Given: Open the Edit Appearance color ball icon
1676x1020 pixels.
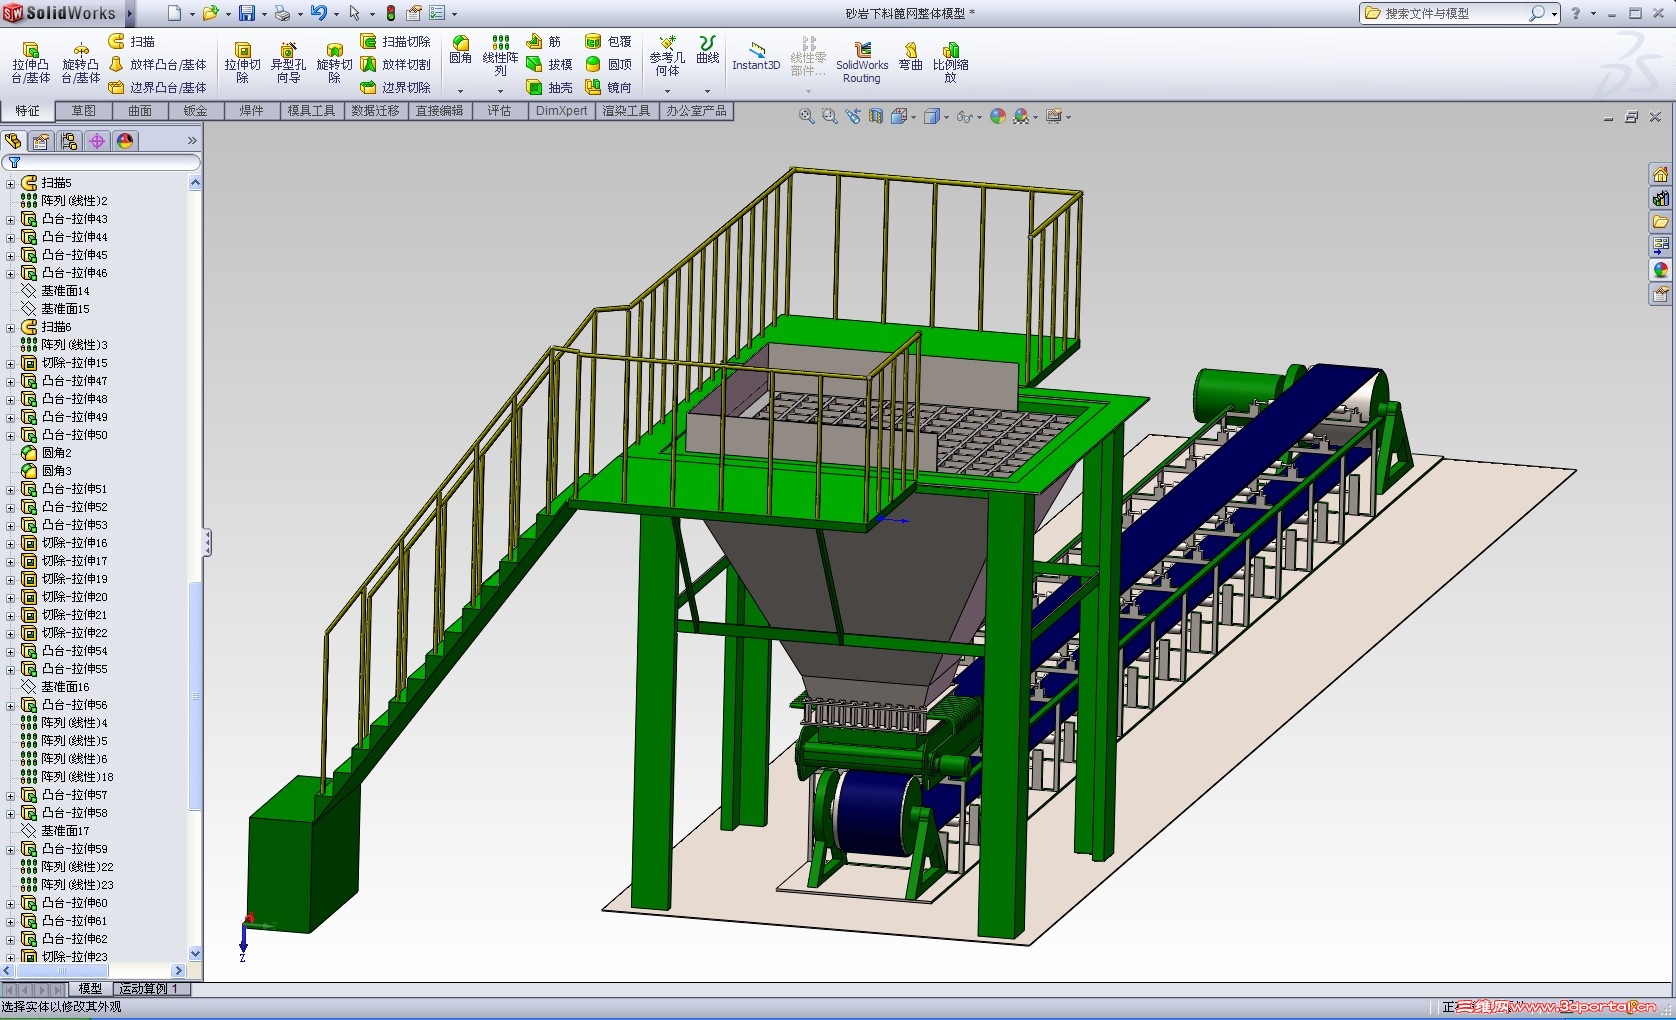Looking at the screenshot, I should pyautogui.click(x=997, y=116).
